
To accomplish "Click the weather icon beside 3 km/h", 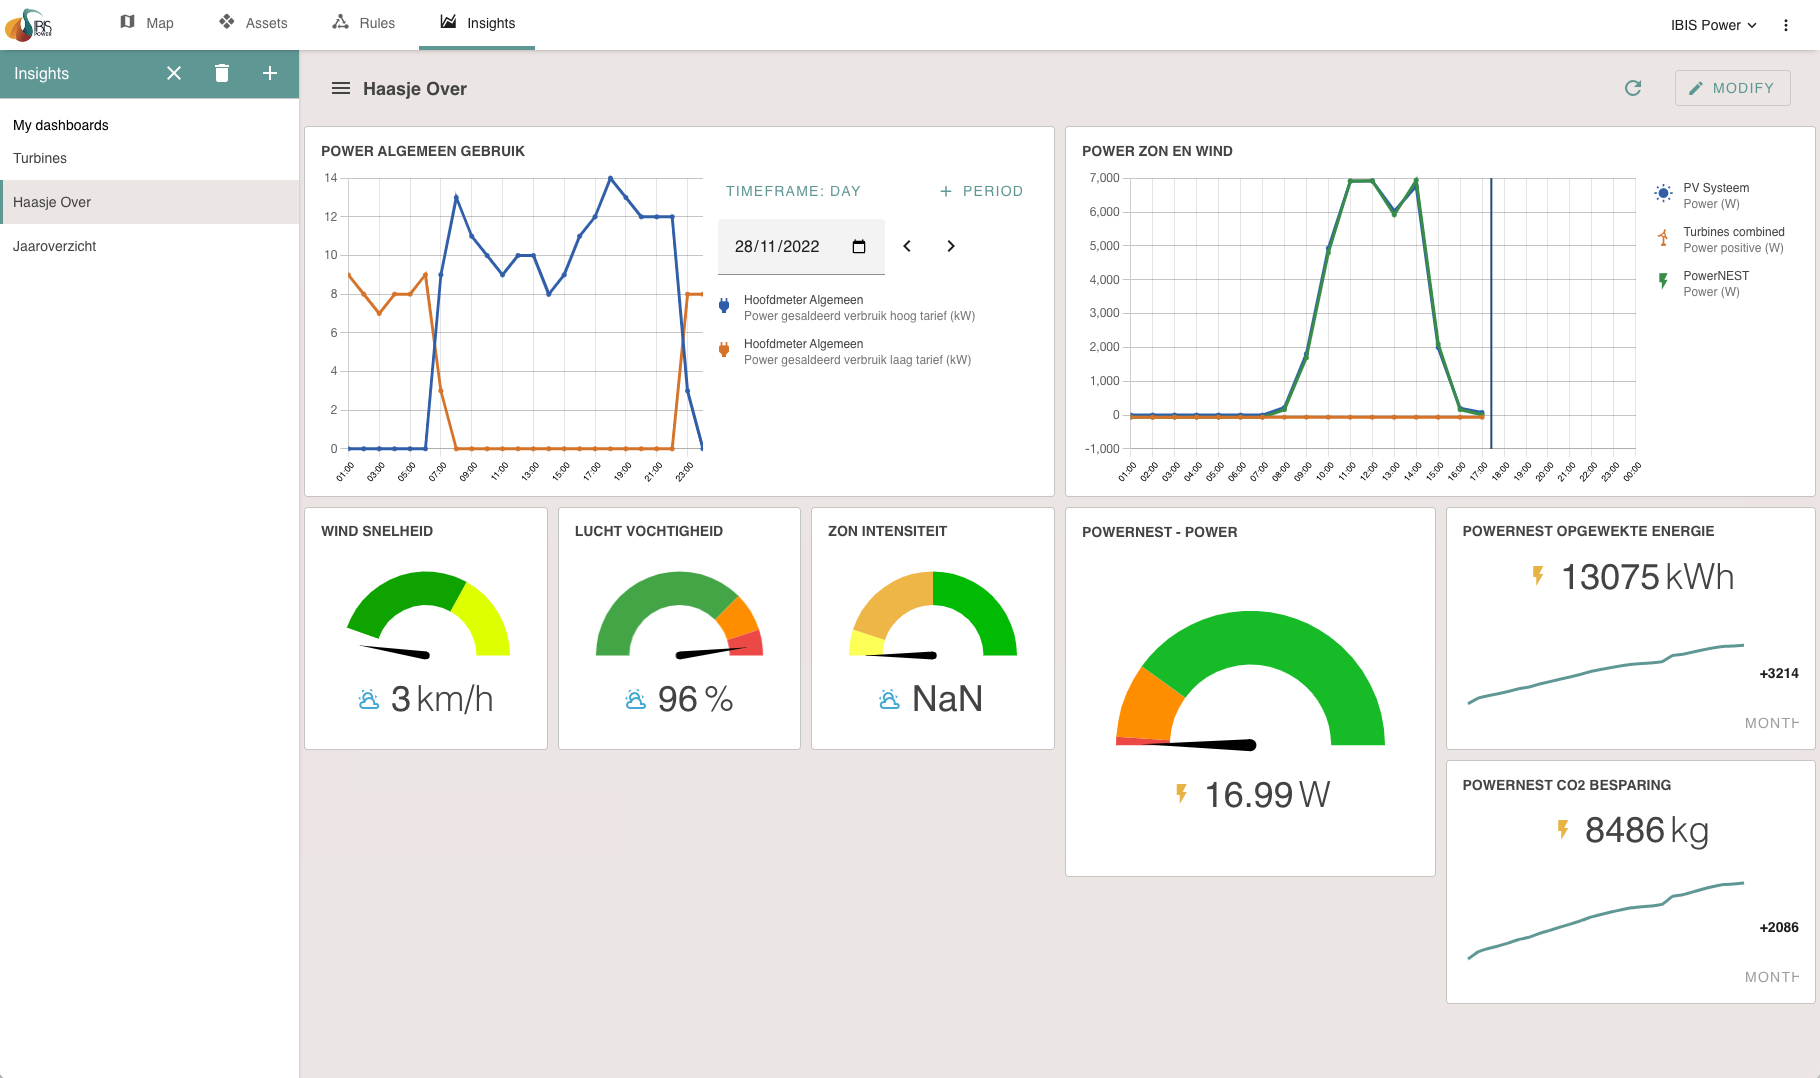I will tap(369, 699).
